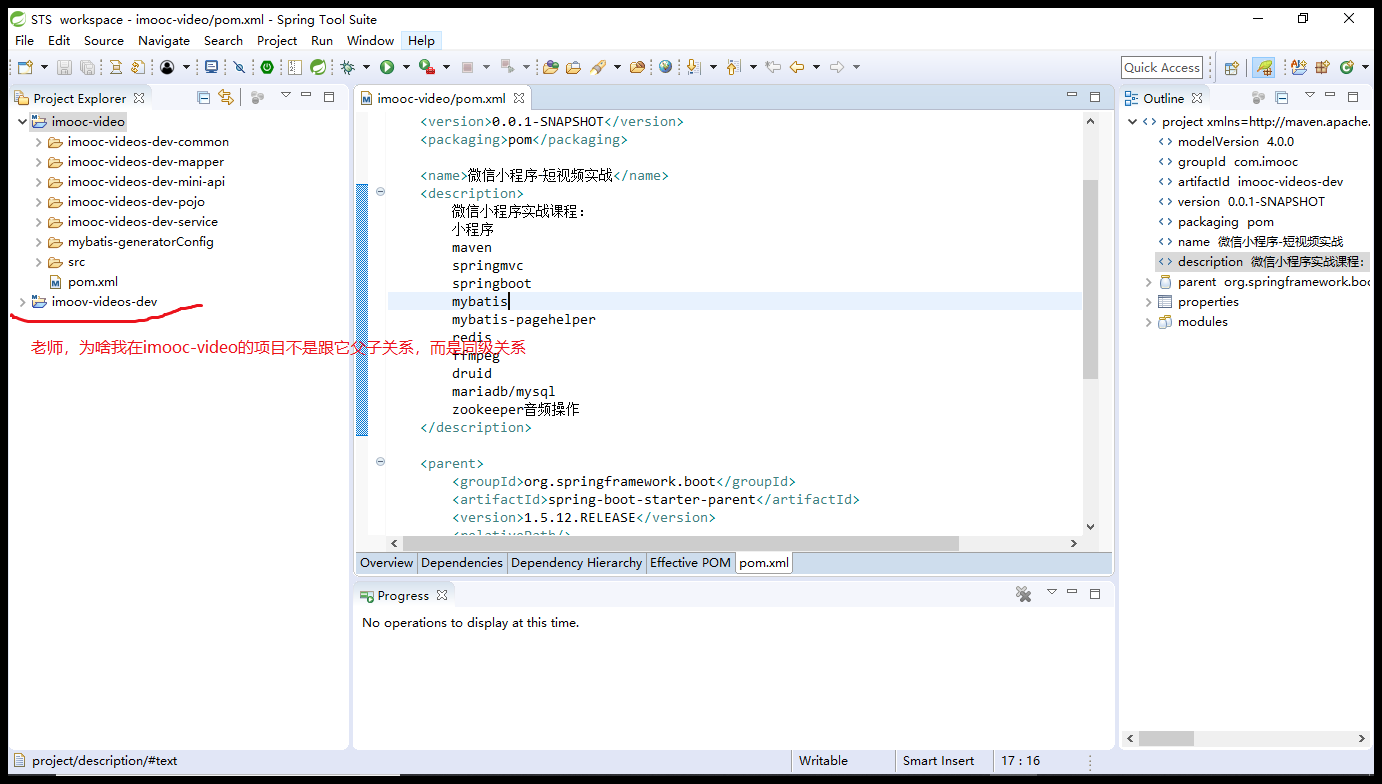Switch to the Overview editor tab
This screenshot has height=784, width=1382.
pos(386,562)
